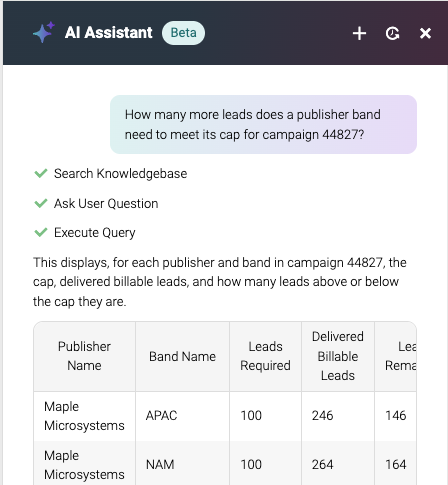448x485 pixels.
Task: Click the Publisher Name column header
Action: tap(84, 356)
